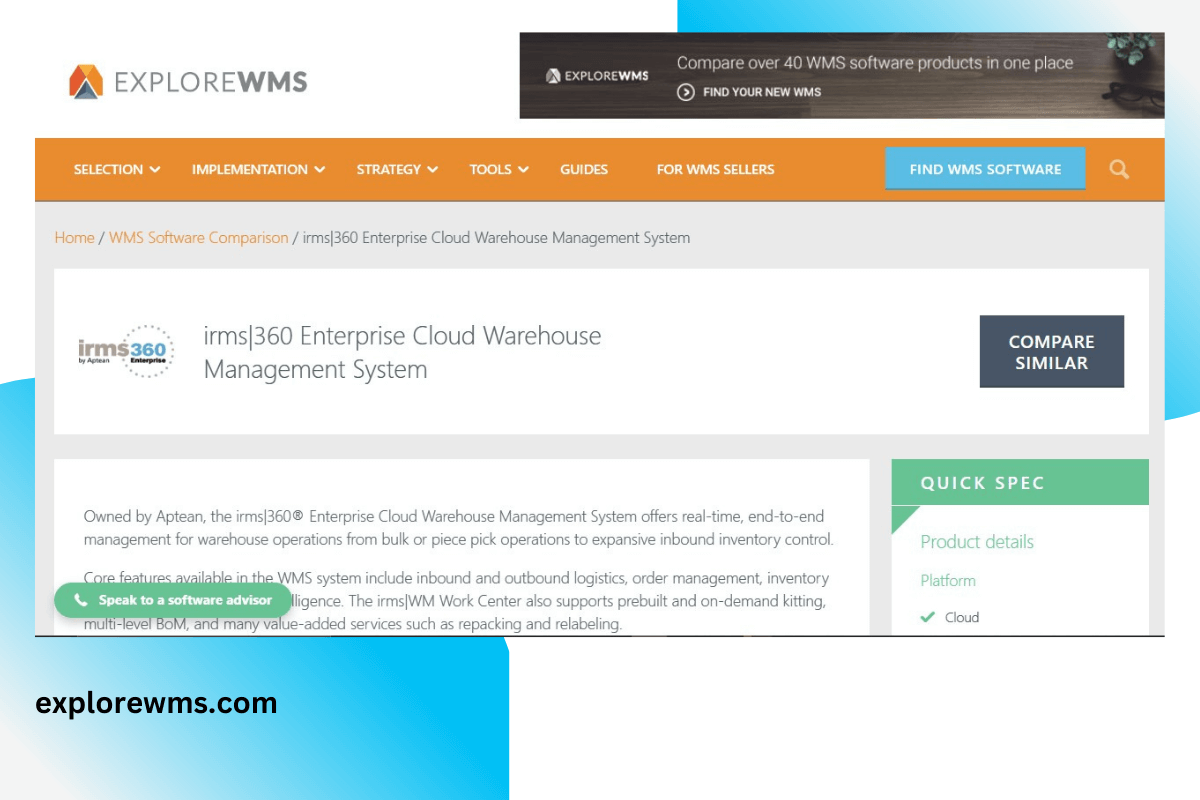
Task: Click the 'Owned by Aptean' paragraph
Action: tap(458, 528)
